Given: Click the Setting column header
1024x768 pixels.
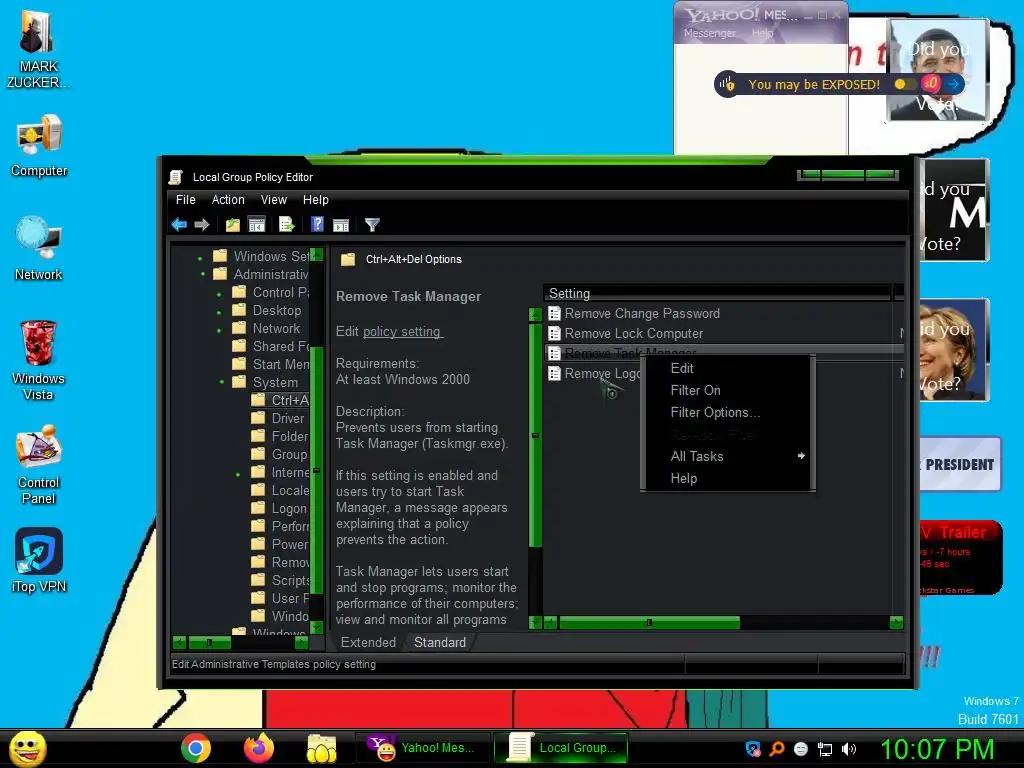Looking at the screenshot, I should point(717,293).
